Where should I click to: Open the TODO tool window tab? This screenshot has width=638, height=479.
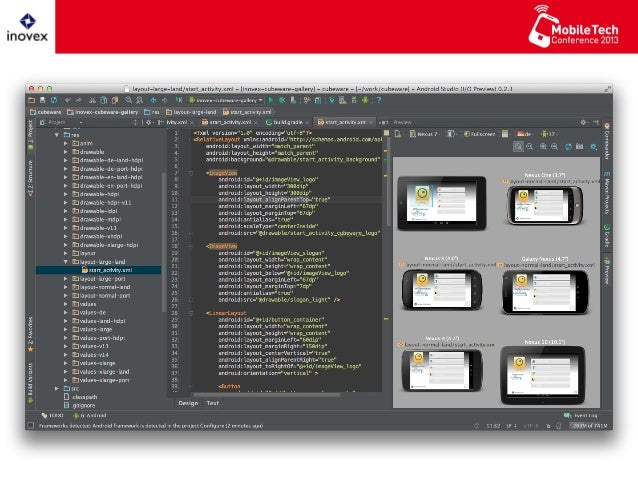[x=52, y=416]
